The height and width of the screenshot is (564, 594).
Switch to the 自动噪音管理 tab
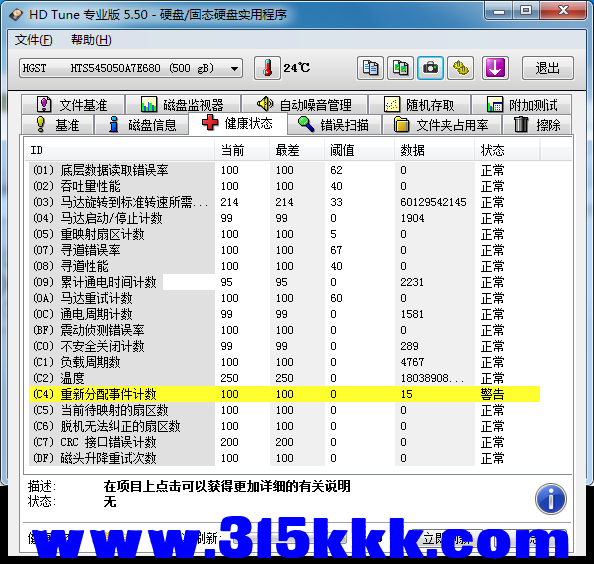coord(304,105)
